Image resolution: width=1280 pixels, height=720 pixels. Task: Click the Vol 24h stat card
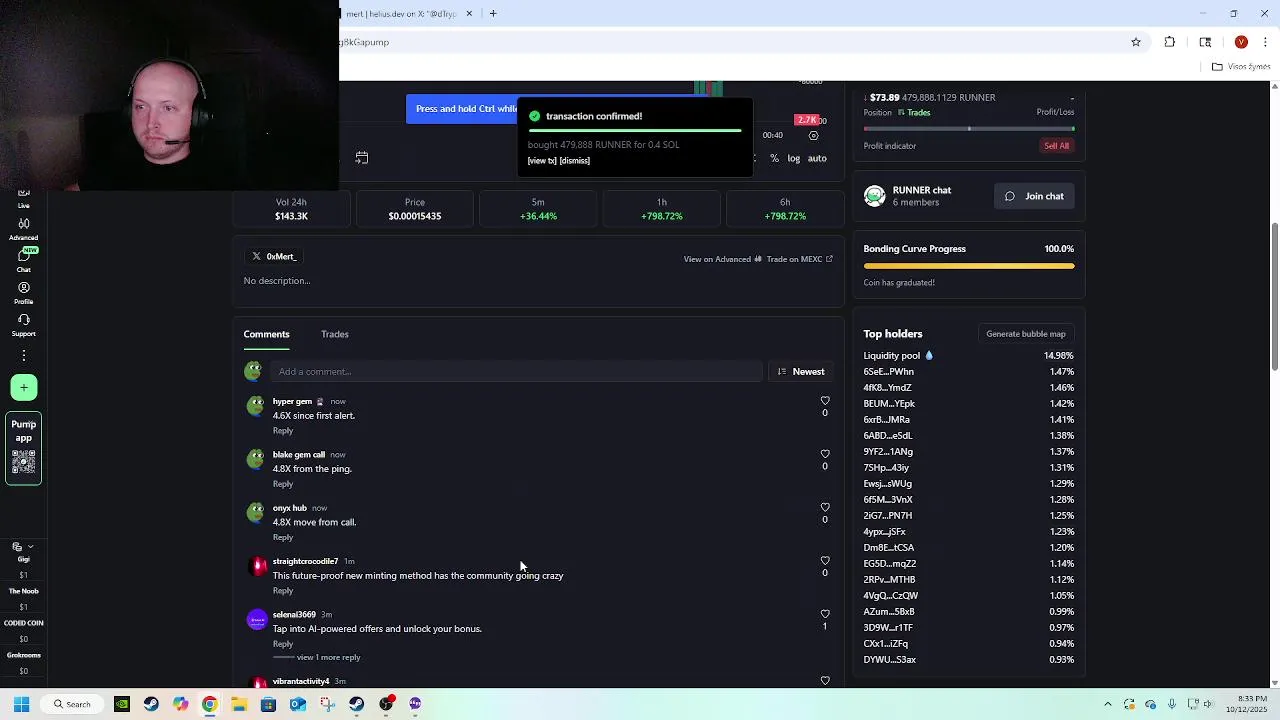(291, 209)
